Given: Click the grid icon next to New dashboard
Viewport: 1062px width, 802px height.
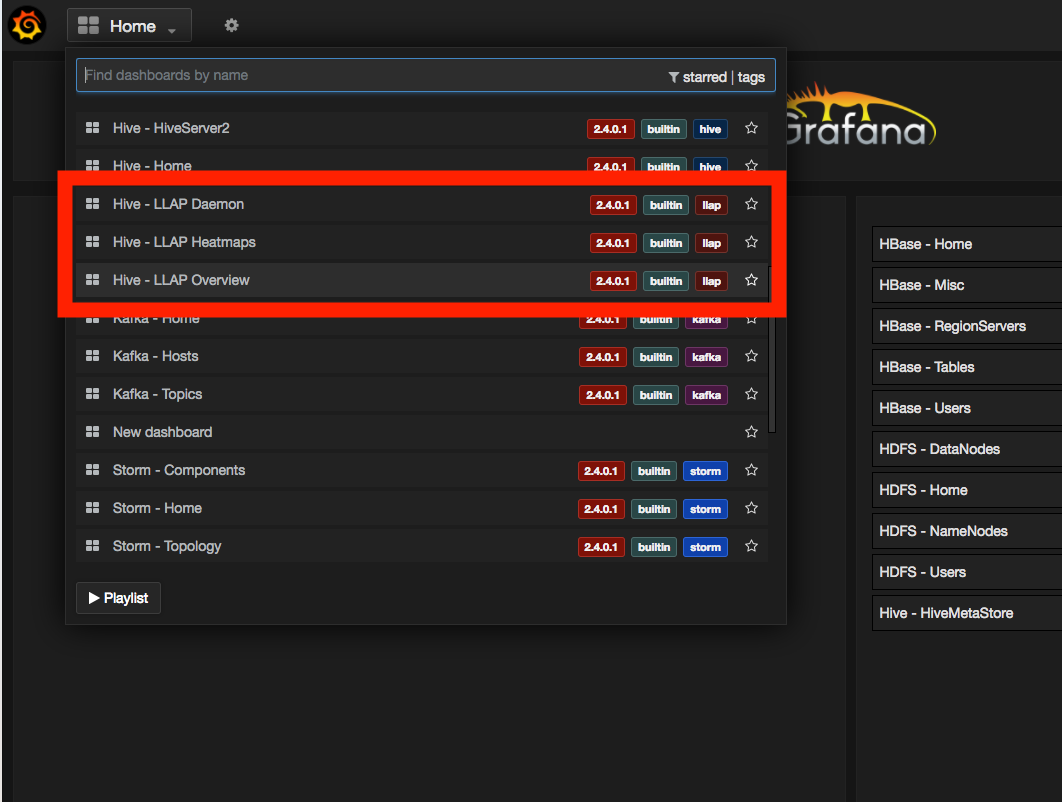Looking at the screenshot, I should click(92, 432).
